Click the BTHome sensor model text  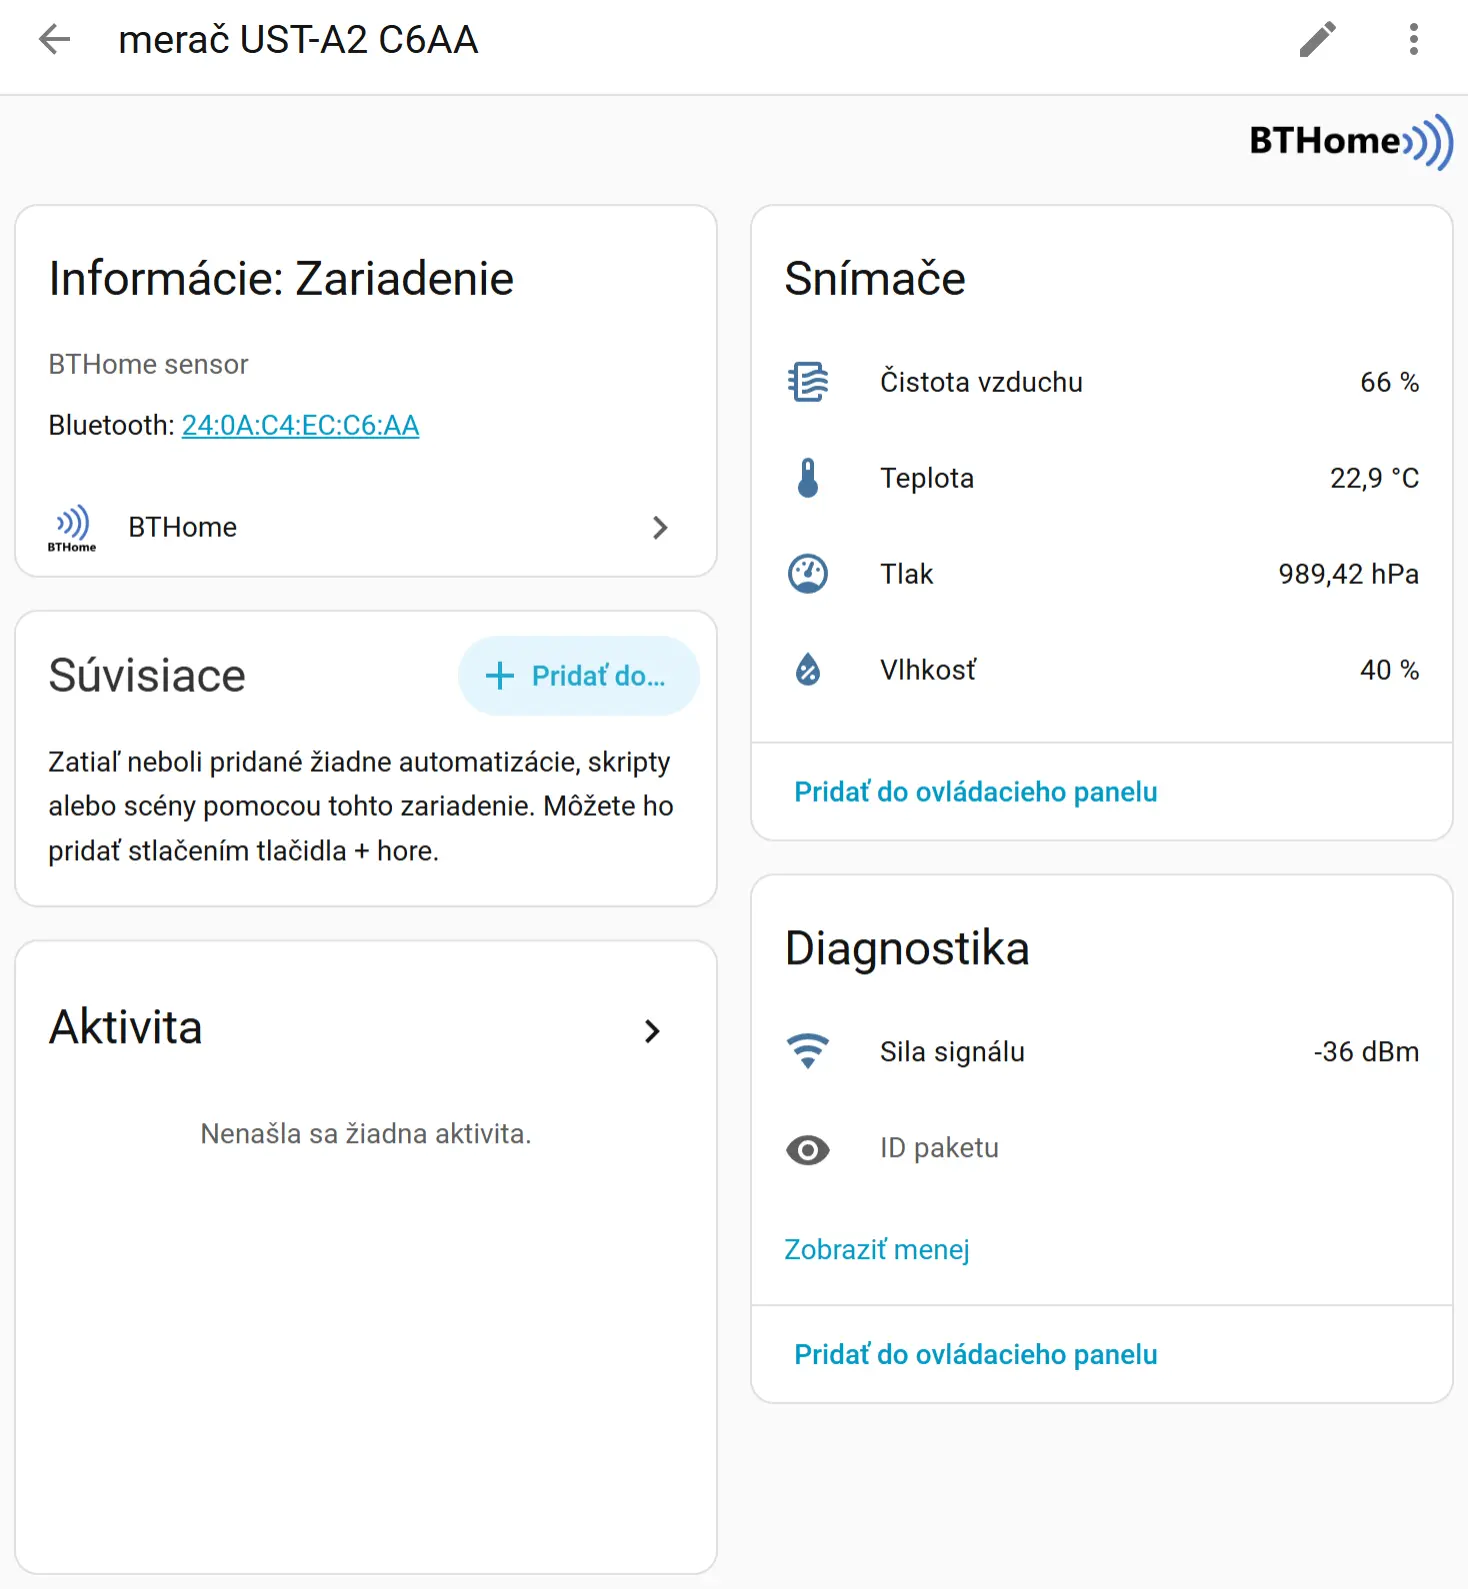(148, 364)
